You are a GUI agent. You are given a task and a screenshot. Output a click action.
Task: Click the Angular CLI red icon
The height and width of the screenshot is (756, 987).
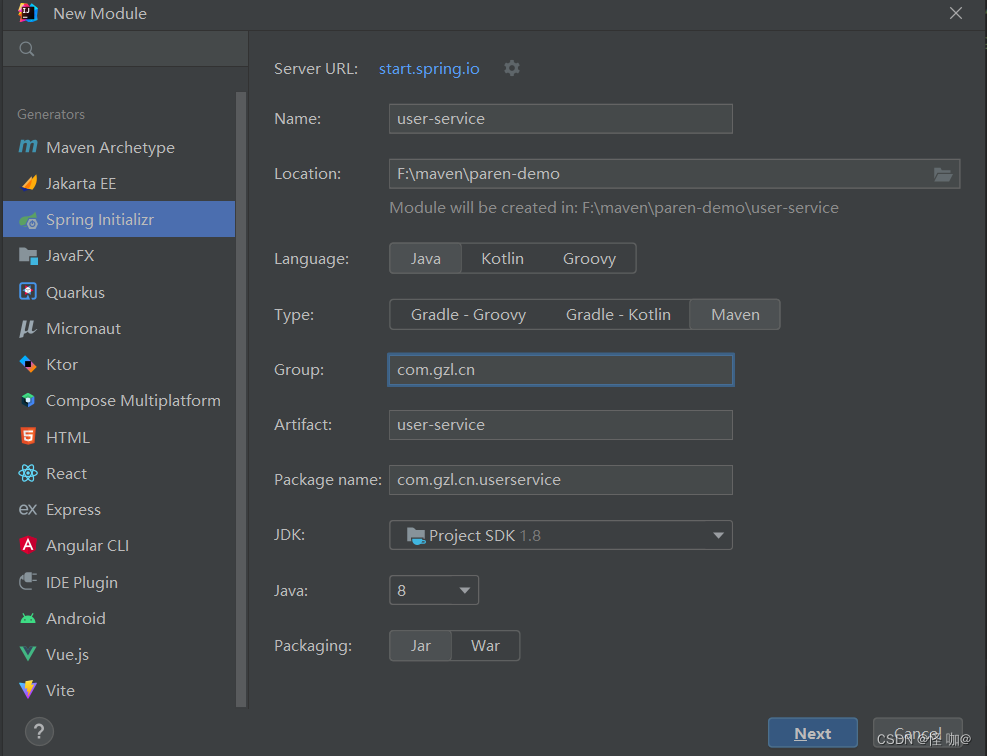(28, 545)
